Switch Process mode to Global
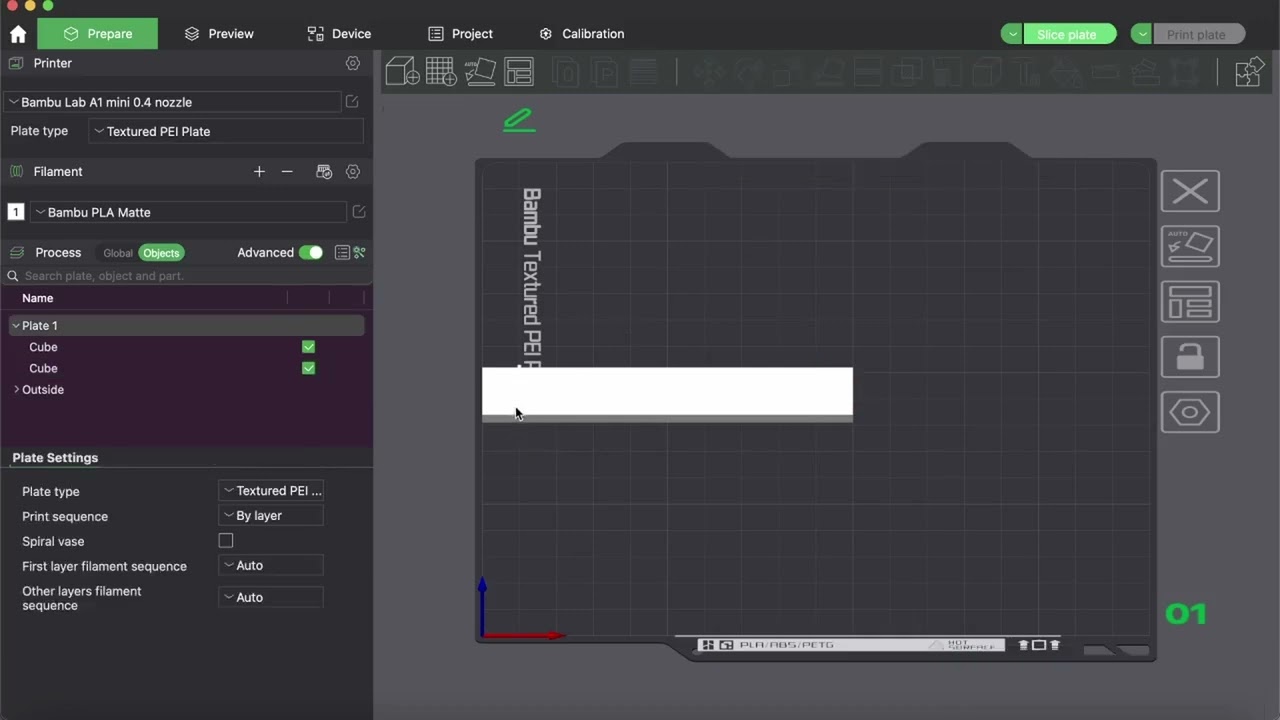1280x720 pixels. point(117,253)
